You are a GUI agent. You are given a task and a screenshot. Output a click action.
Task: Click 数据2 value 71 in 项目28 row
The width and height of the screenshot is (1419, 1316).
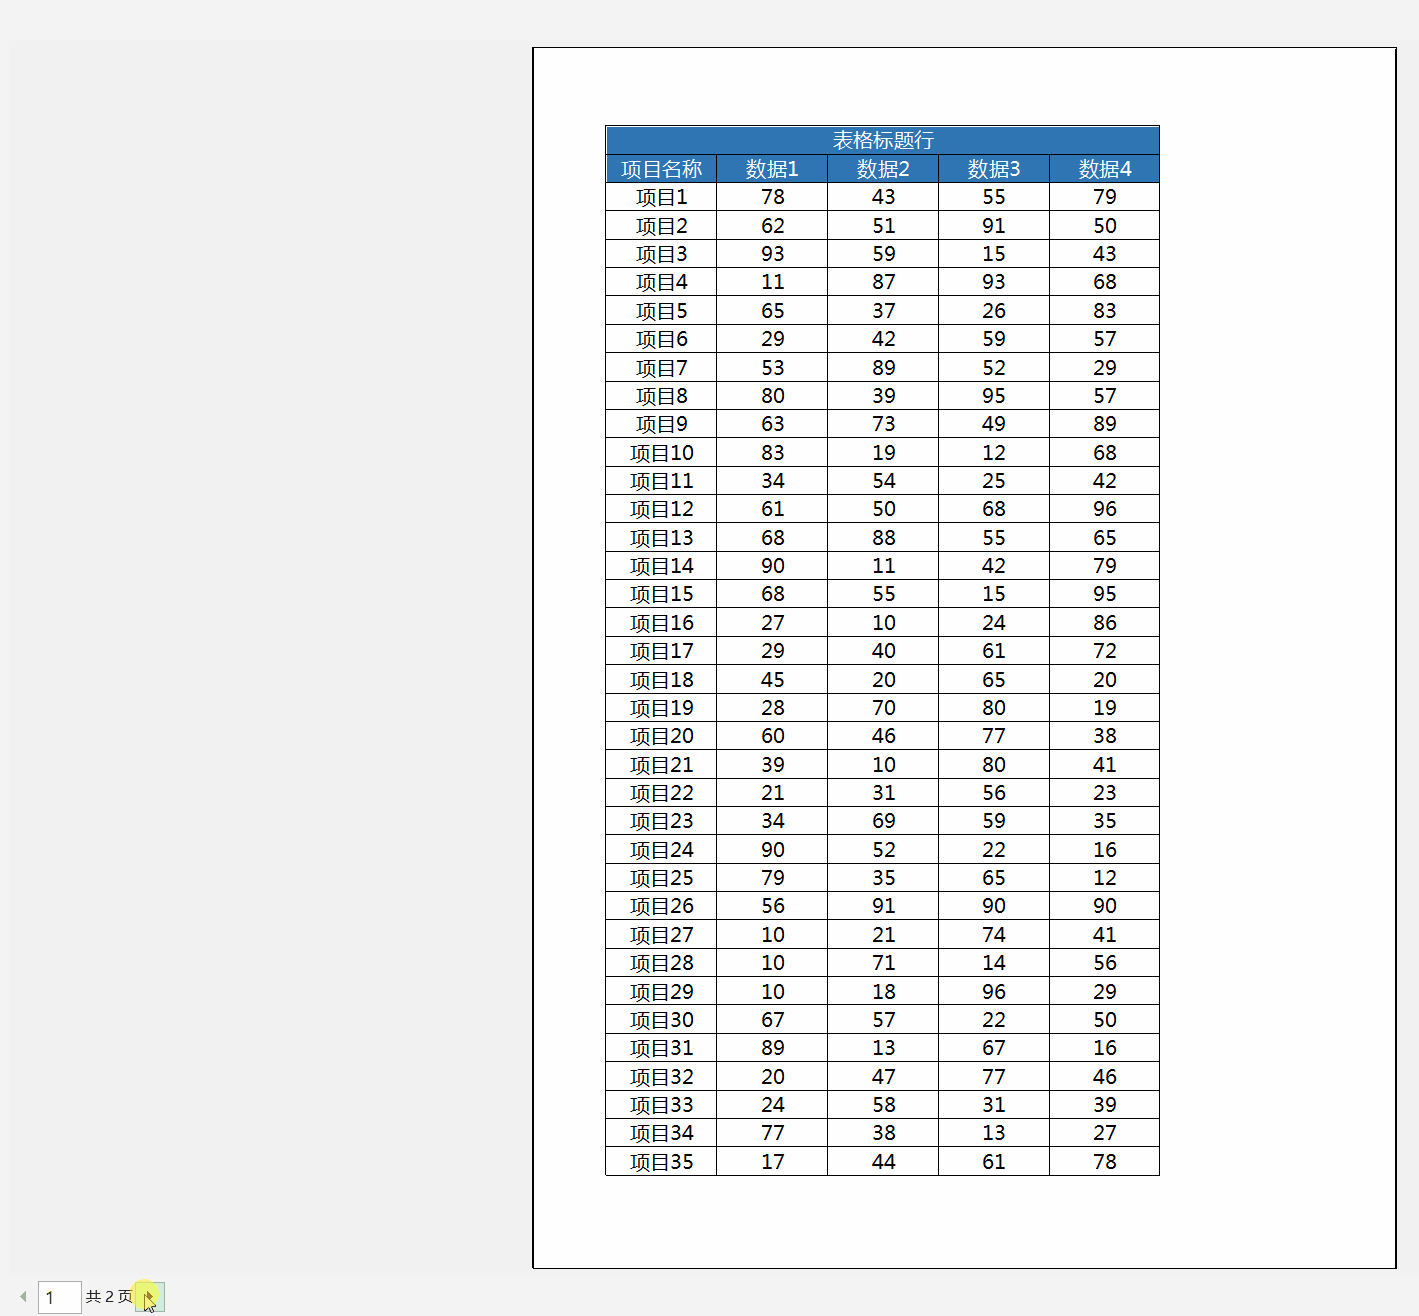tap(883, 963)
